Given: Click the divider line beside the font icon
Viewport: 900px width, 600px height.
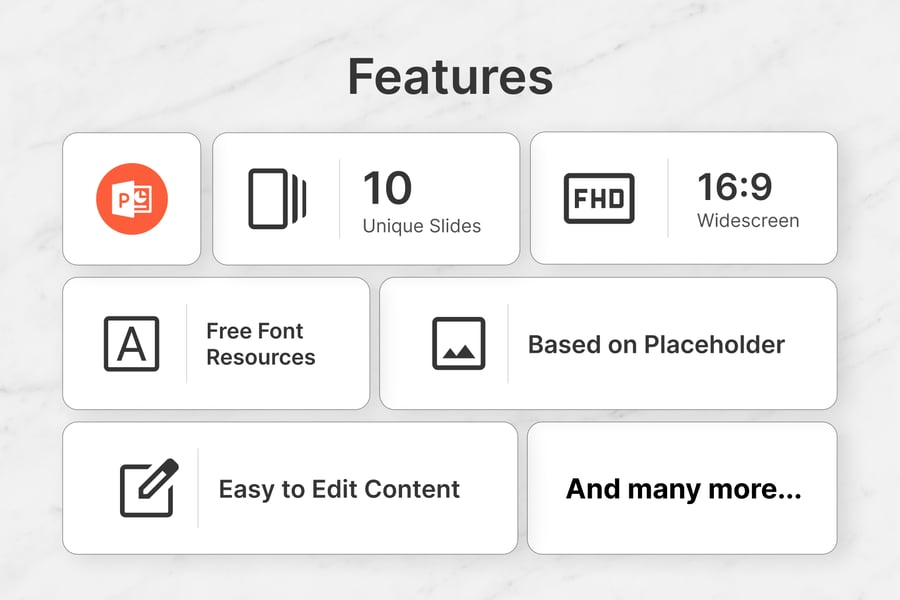Looking at the screenshot, I should tap(187, 344).
